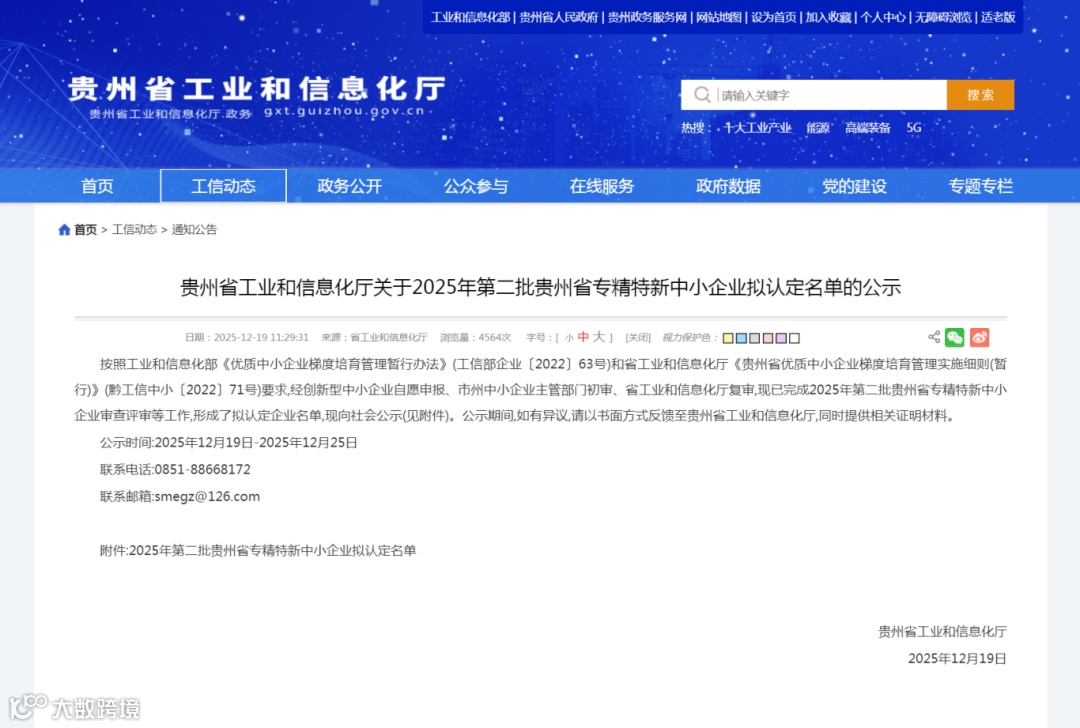The height and width of the screenshot is (728, 1080).
Task: Turn off protection color via 关闭
Action: point(637,337)
